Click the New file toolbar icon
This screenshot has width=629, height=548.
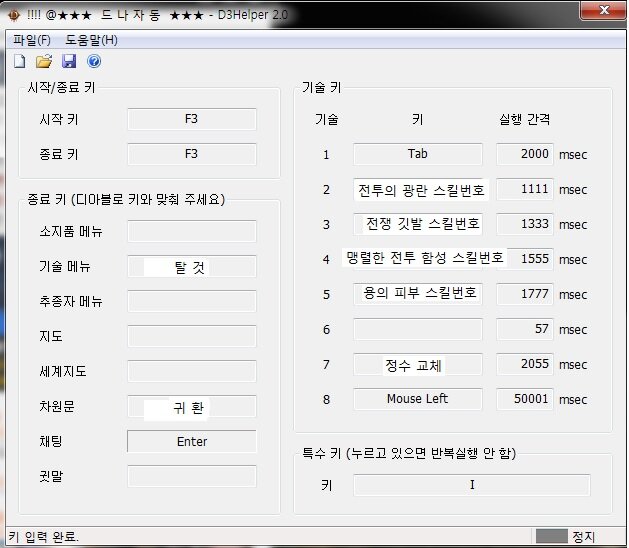[x=20, y=61]
